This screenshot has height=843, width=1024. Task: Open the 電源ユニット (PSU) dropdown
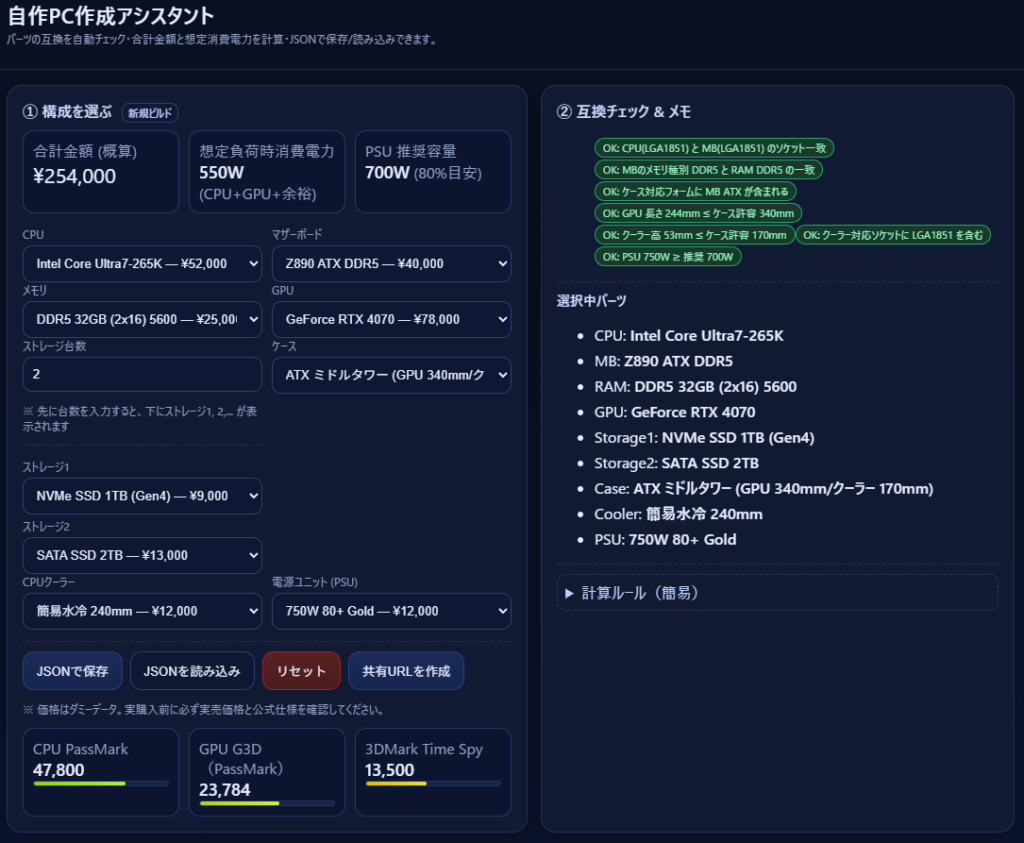[x=391, y=611]
